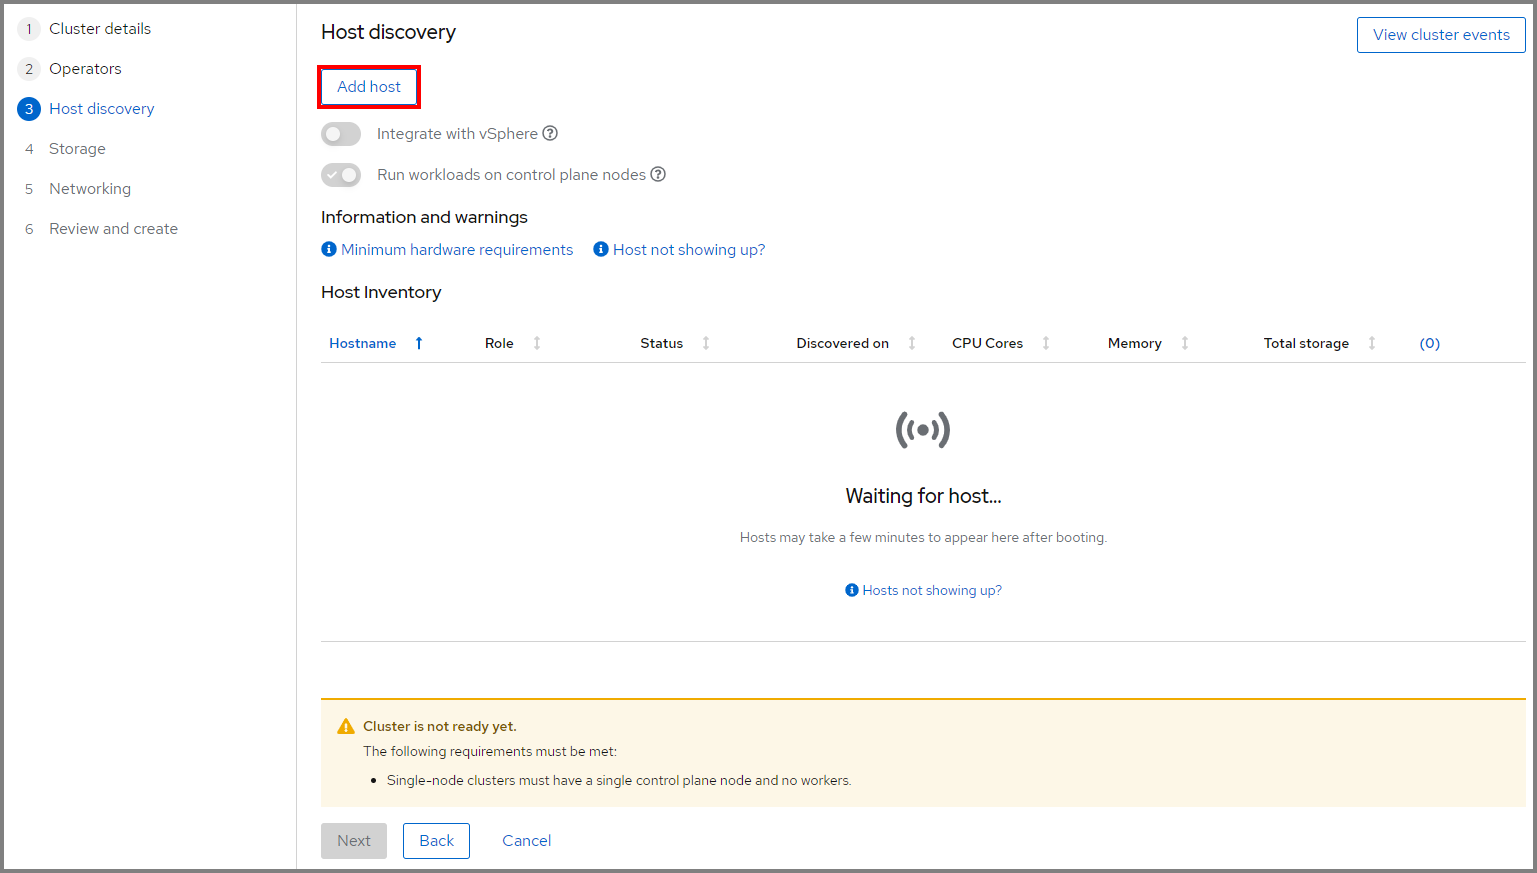Click the warning triangle in the cluster banner
The height and width of the screenshot is (873, 1537).
[346, 725]
